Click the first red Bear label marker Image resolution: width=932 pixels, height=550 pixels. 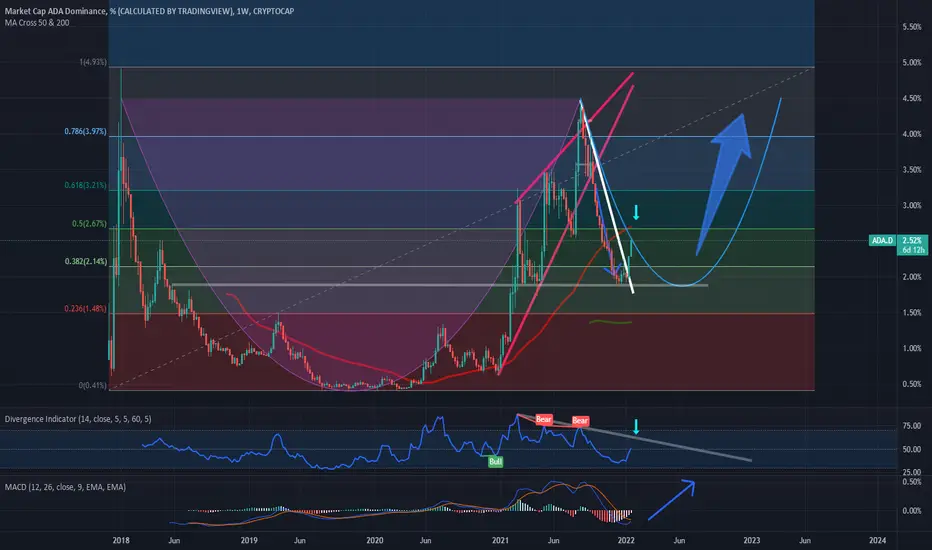(x=544, y=419)
